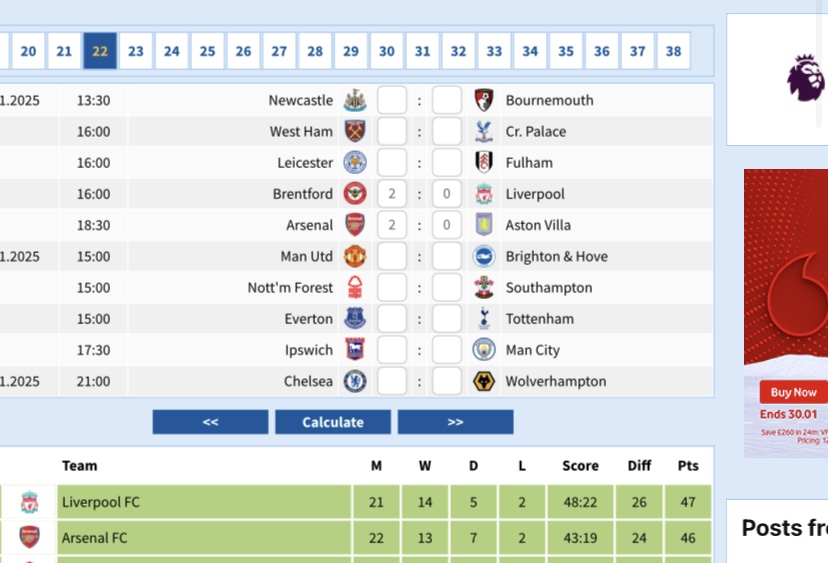Viewport: 828px width, 563px height.
Task: Click the Man Utd club crest
Action: [355, 256]
